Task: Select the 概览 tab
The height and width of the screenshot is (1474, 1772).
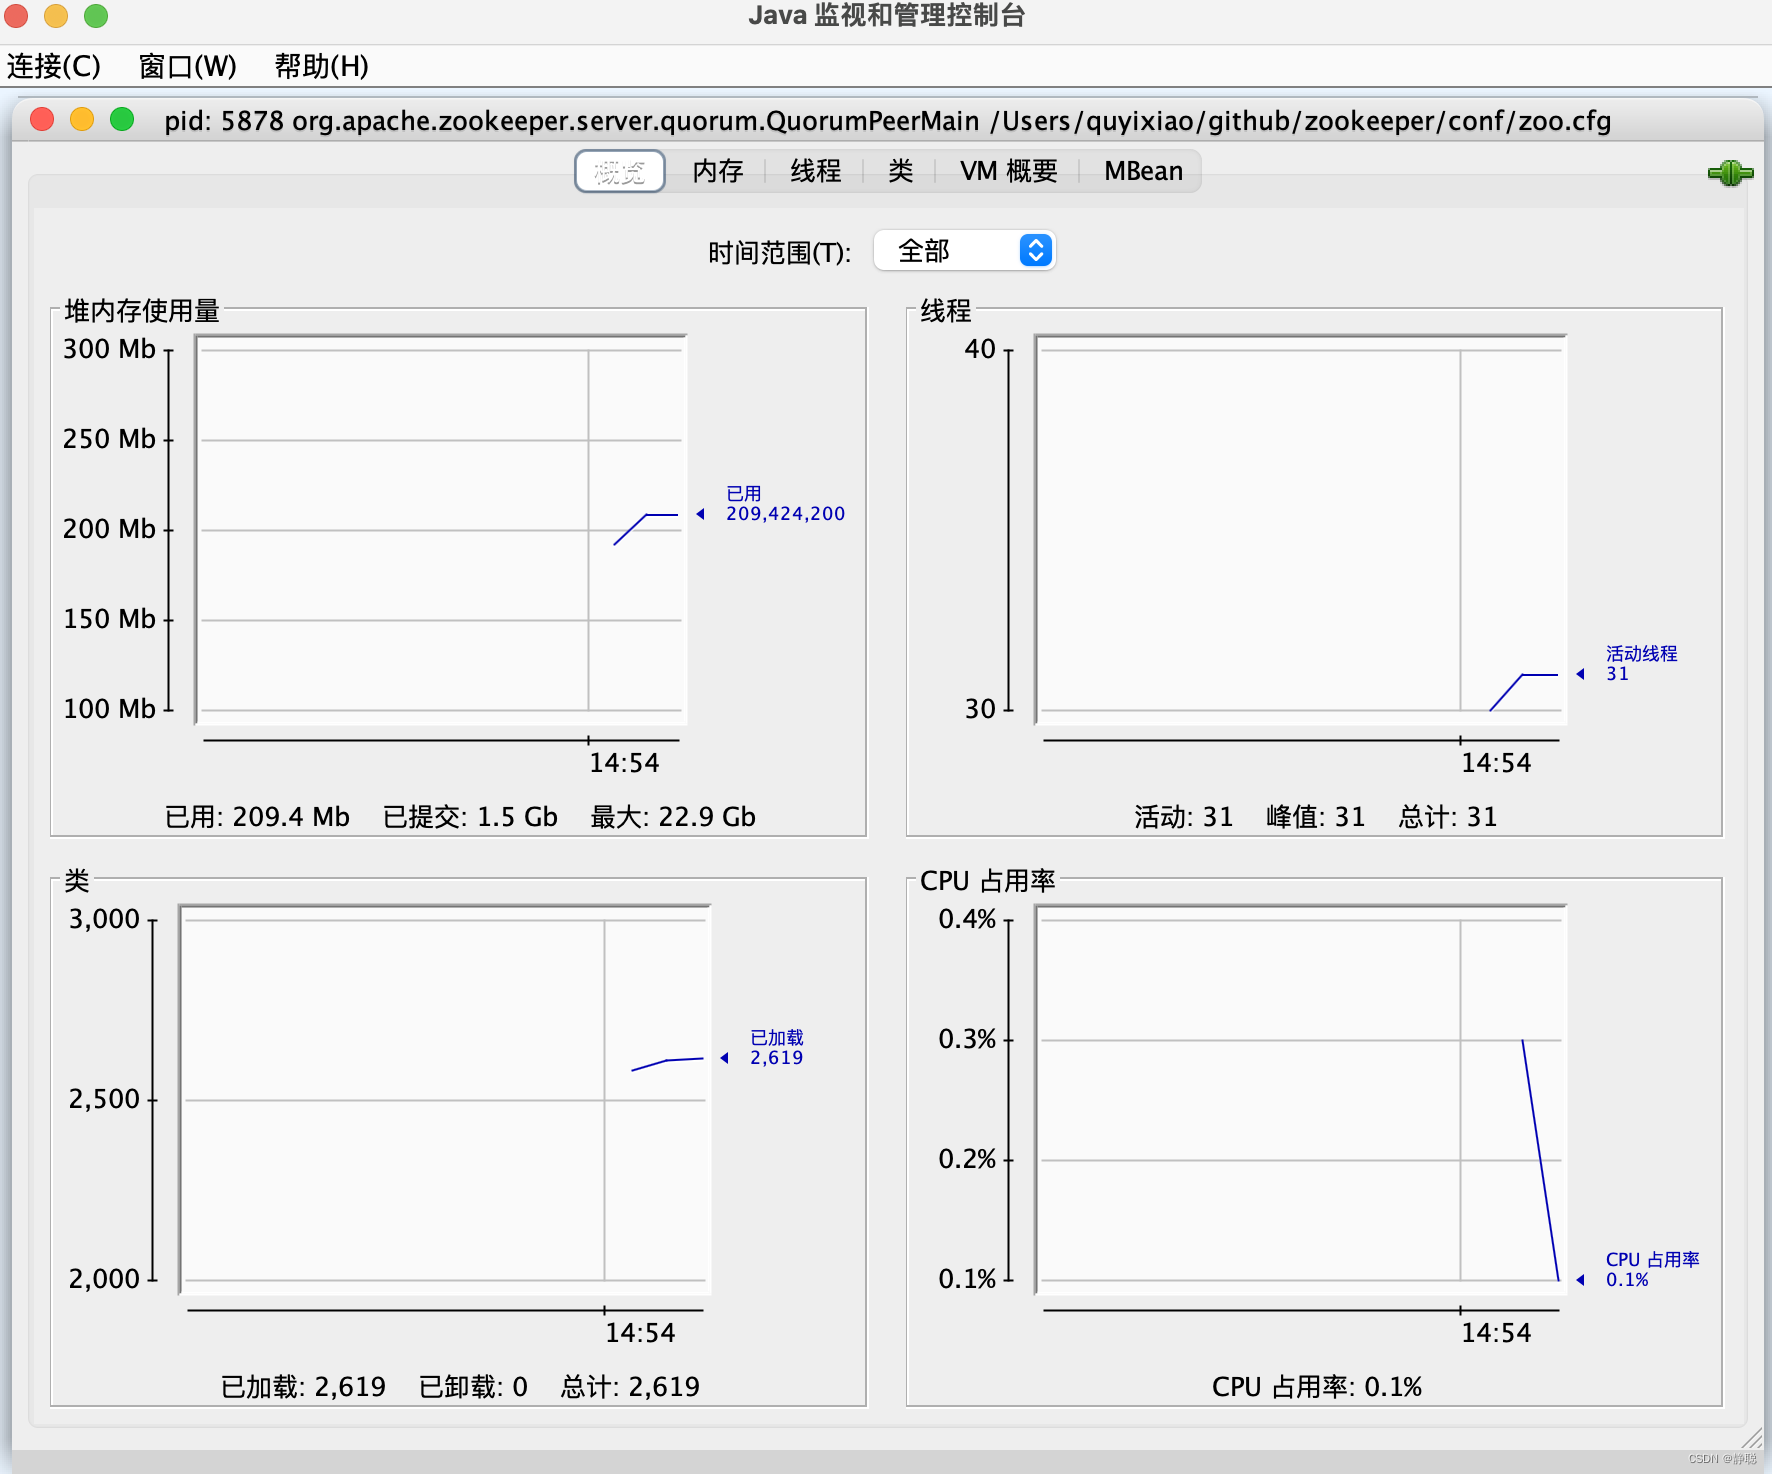Action: 620,172
